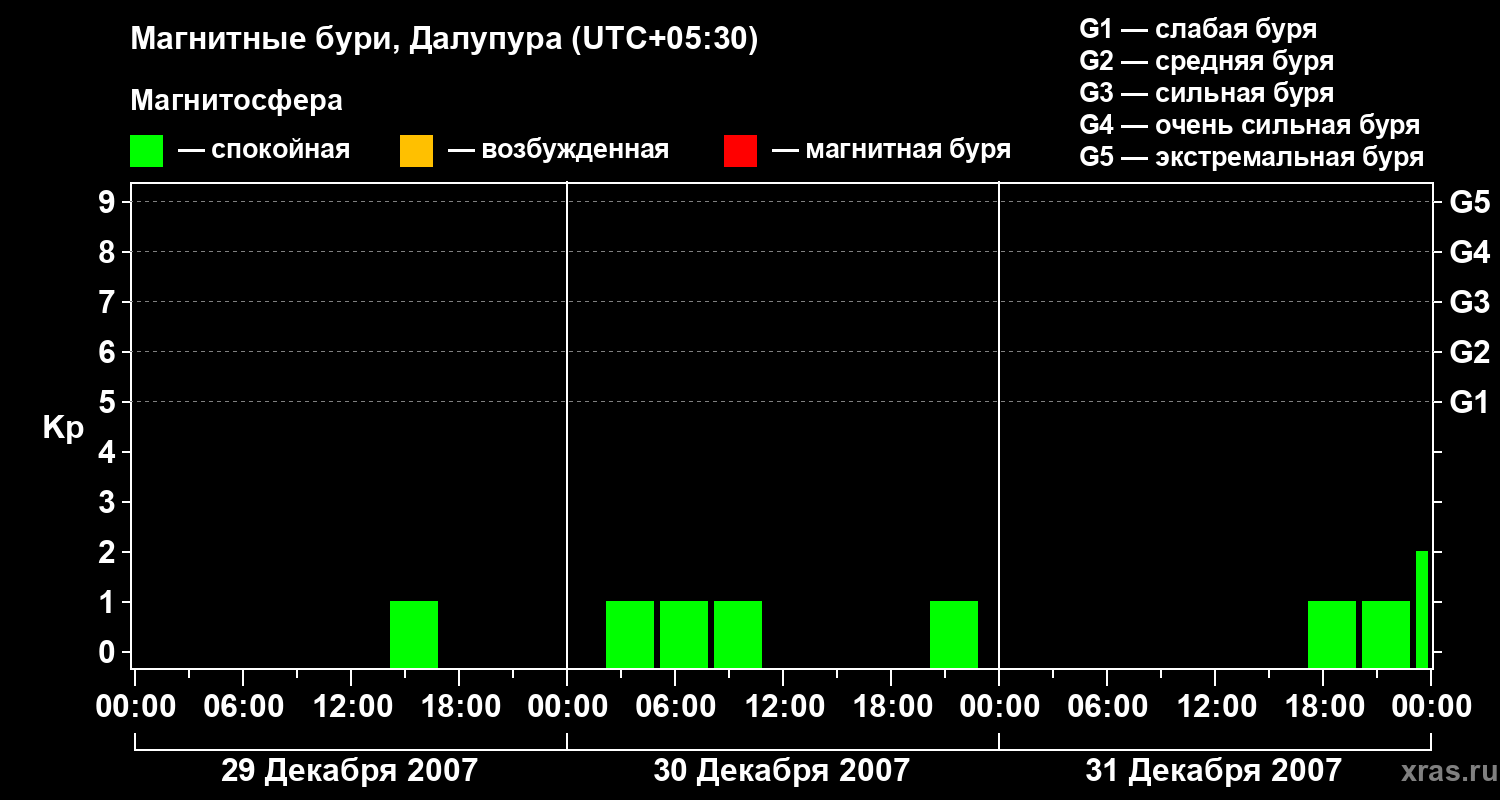Click the G5 label on right axis
The width and height of the screenshot is (1500, 800).
point(1469,202)
